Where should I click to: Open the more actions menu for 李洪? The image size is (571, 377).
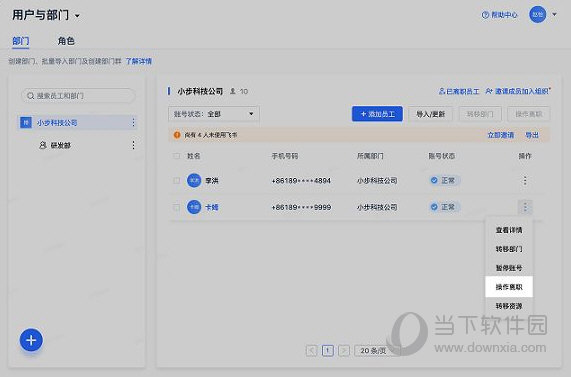point(525,180)
